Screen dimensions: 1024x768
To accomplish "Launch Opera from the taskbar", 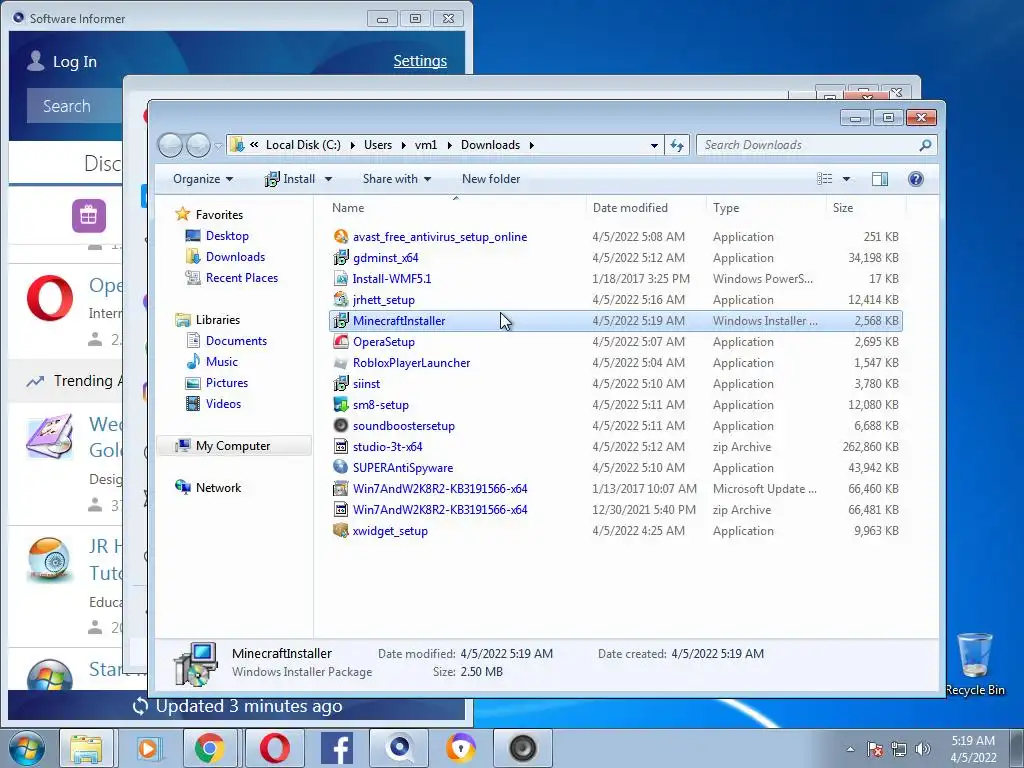I will 274,748.
